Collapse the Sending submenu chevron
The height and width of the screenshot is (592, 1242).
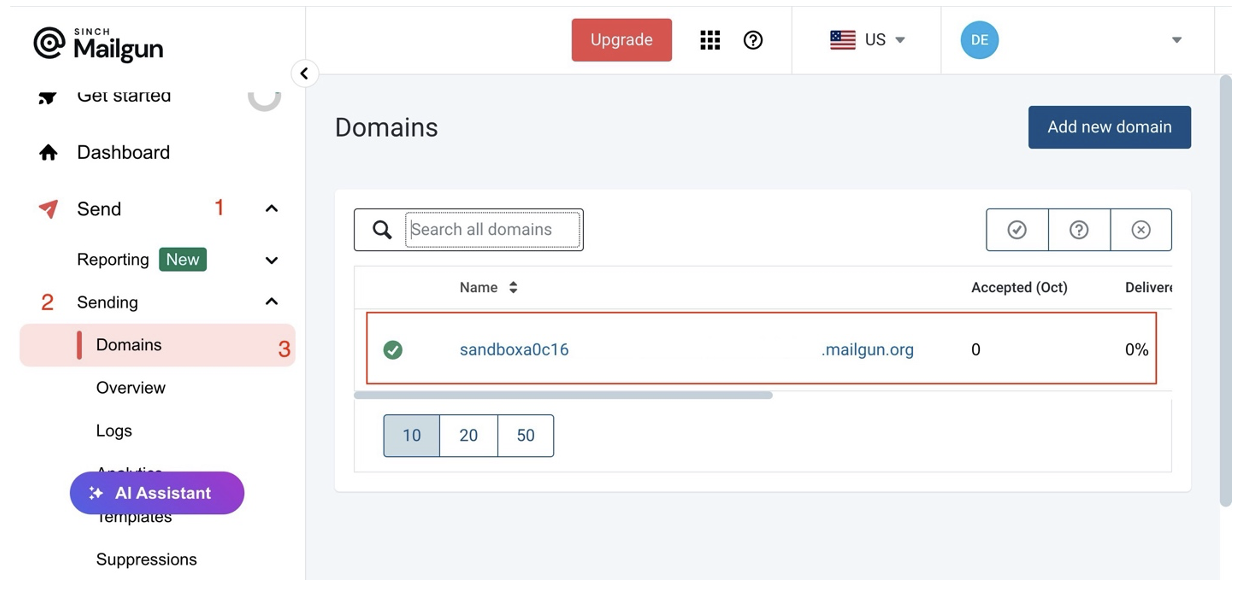pos(271,302)
